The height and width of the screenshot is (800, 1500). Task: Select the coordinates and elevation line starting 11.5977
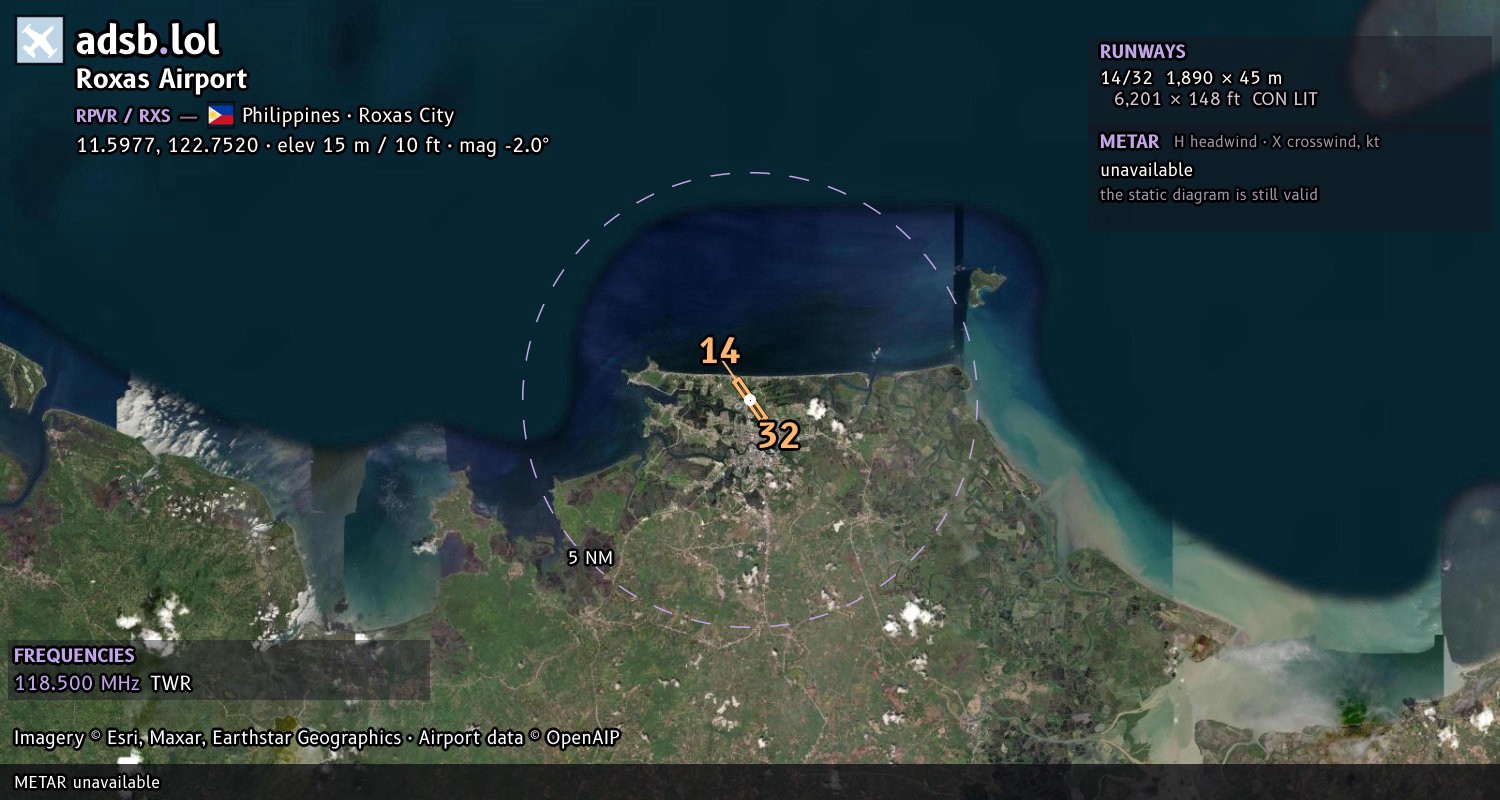point(313,145)
